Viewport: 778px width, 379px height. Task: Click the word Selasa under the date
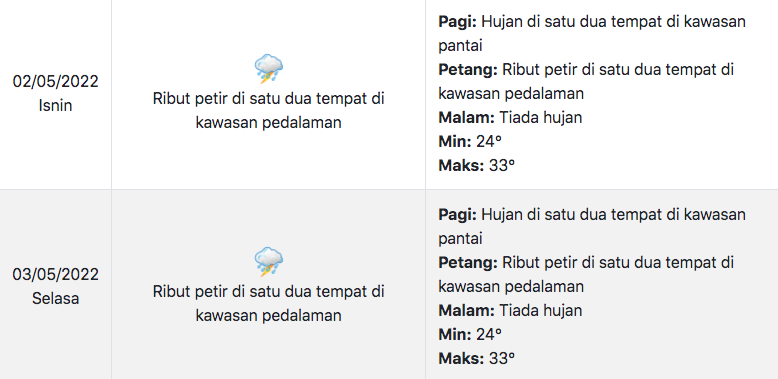56,299
